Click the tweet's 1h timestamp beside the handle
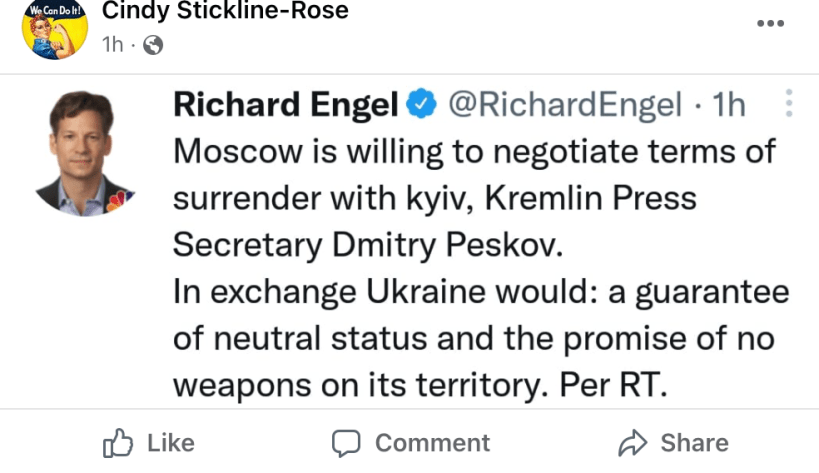This screenshot has width=819, height=473. [728, 104]
